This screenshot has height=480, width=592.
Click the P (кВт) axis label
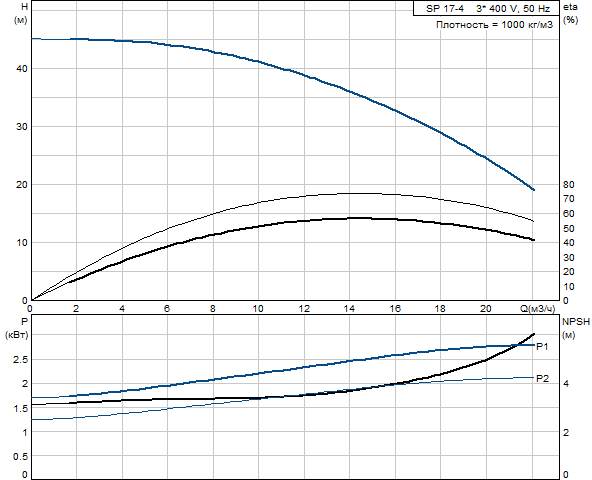17,328
